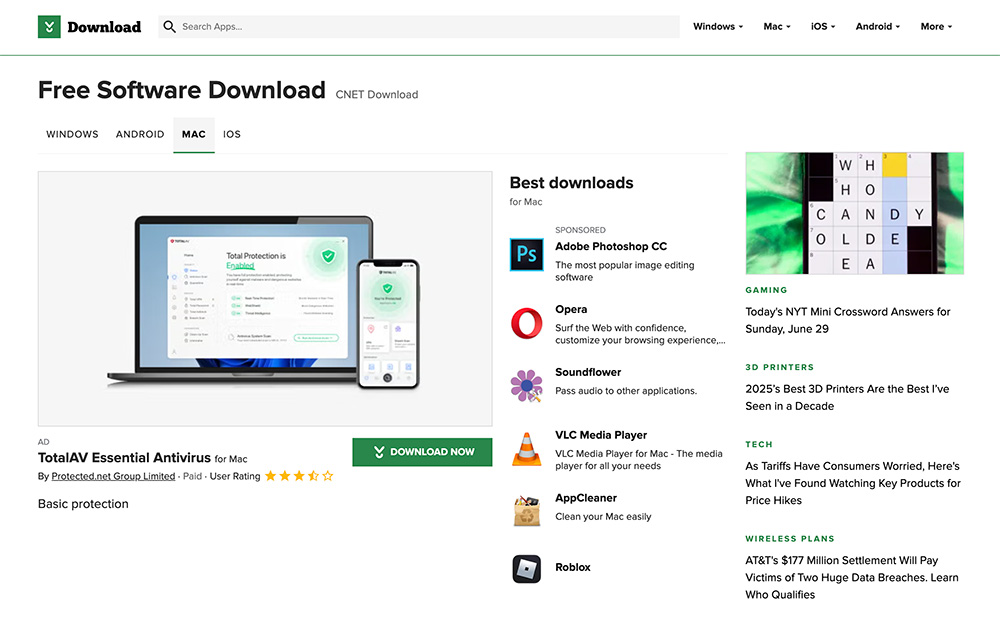
Task: Expand the More dropdown in header
Action: pyautogui.click(x=936, y=27)
